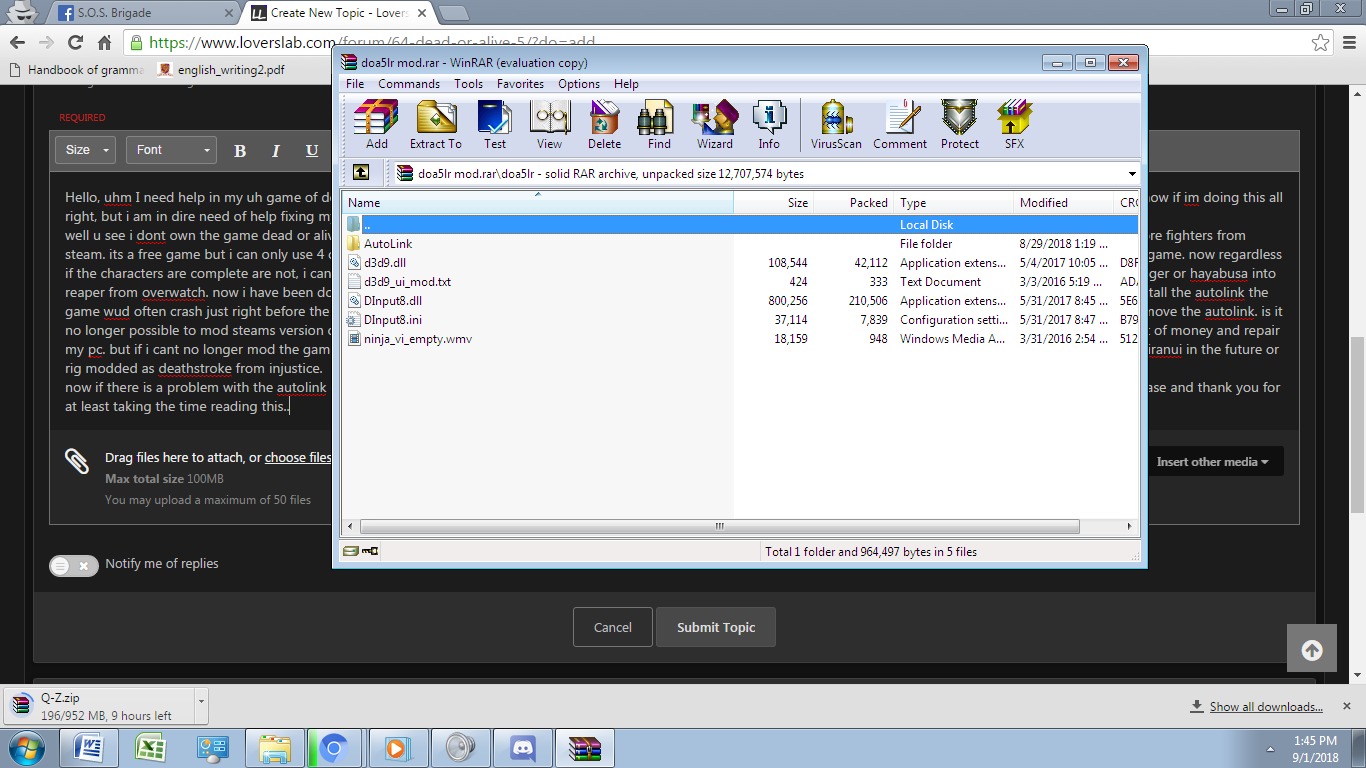Toggle underline formatting in forum editor
This screenshot has width=1366, height=768.
[312, 151]
